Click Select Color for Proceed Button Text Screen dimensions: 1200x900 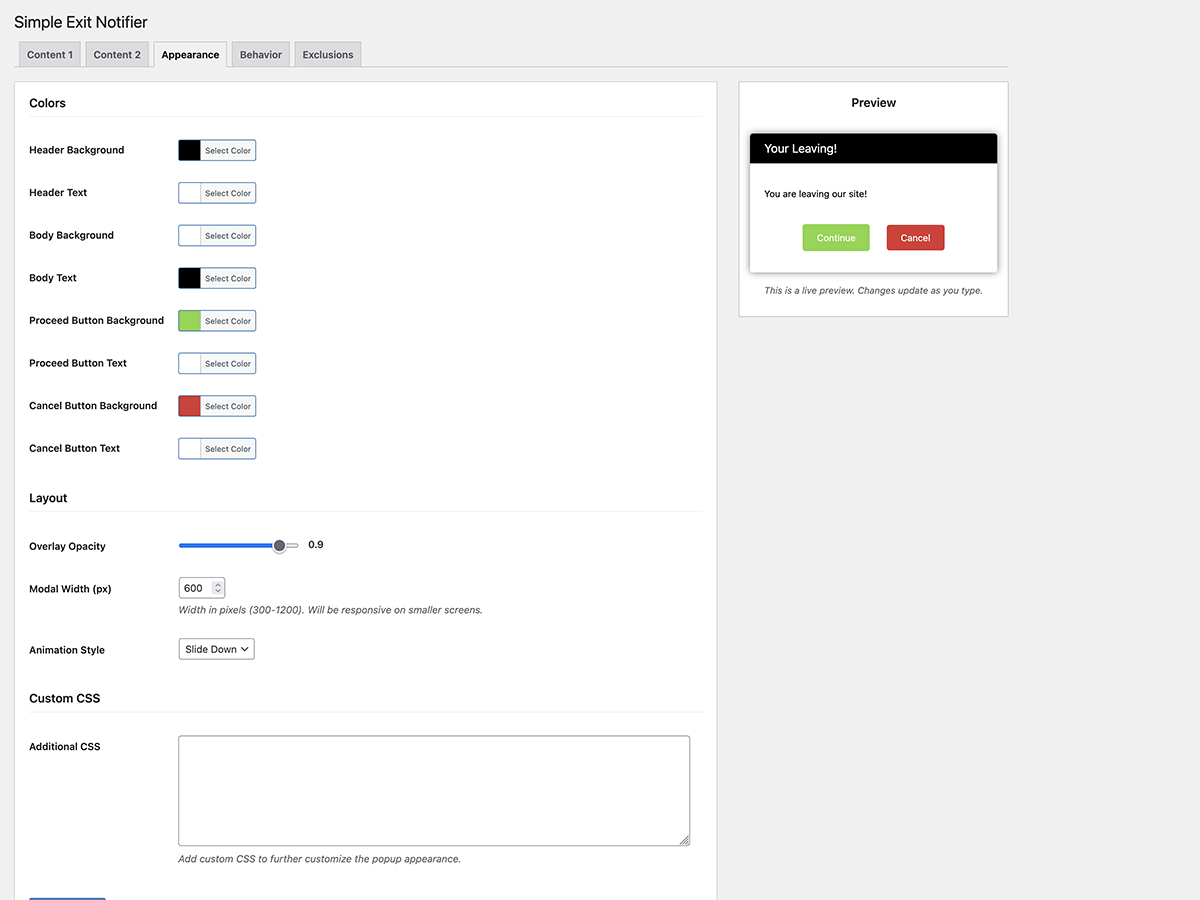(x=228, y=364)
